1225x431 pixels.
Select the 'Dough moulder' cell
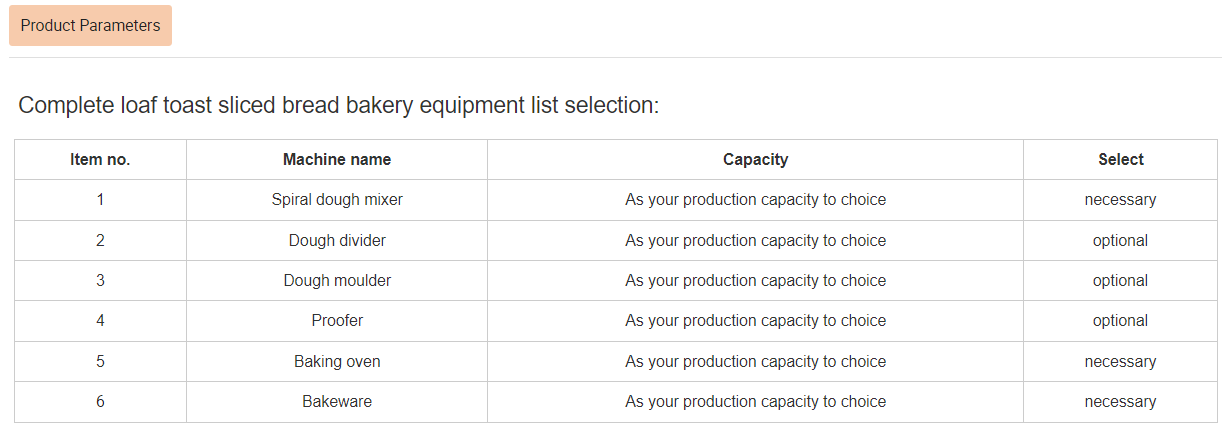pyautogui.click(x=337, y=281)
